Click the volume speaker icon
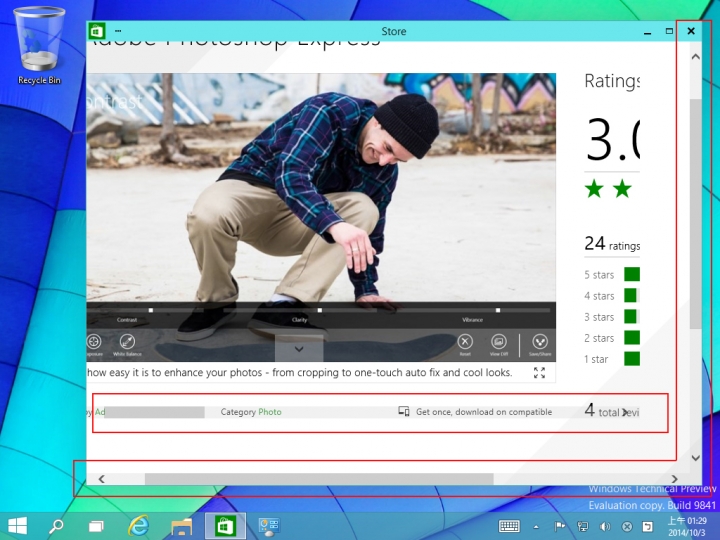720x540 pixels. (x=605, y=526)
